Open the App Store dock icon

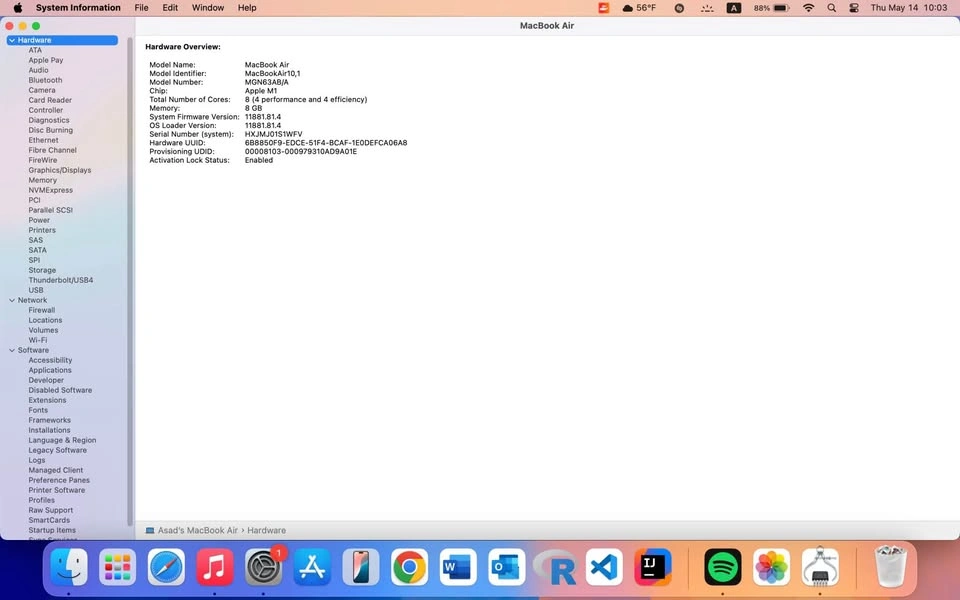(312, 567)
